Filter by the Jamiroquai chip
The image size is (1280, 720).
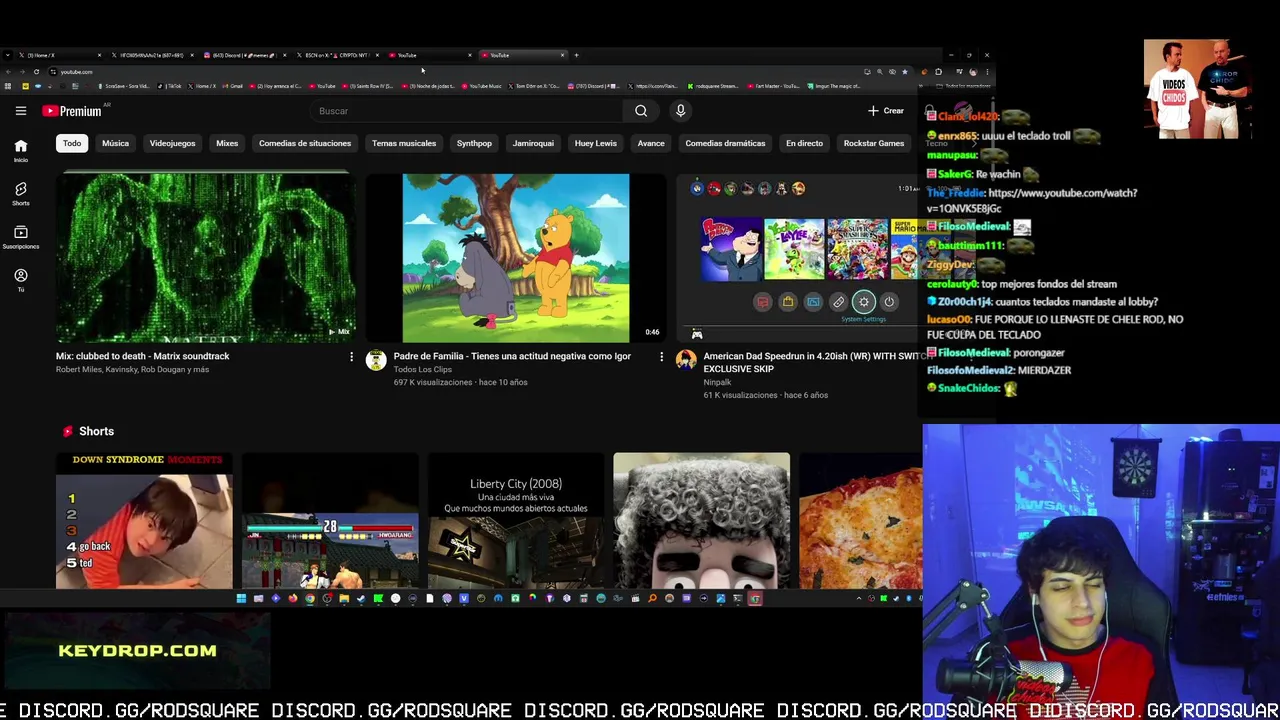533,143
